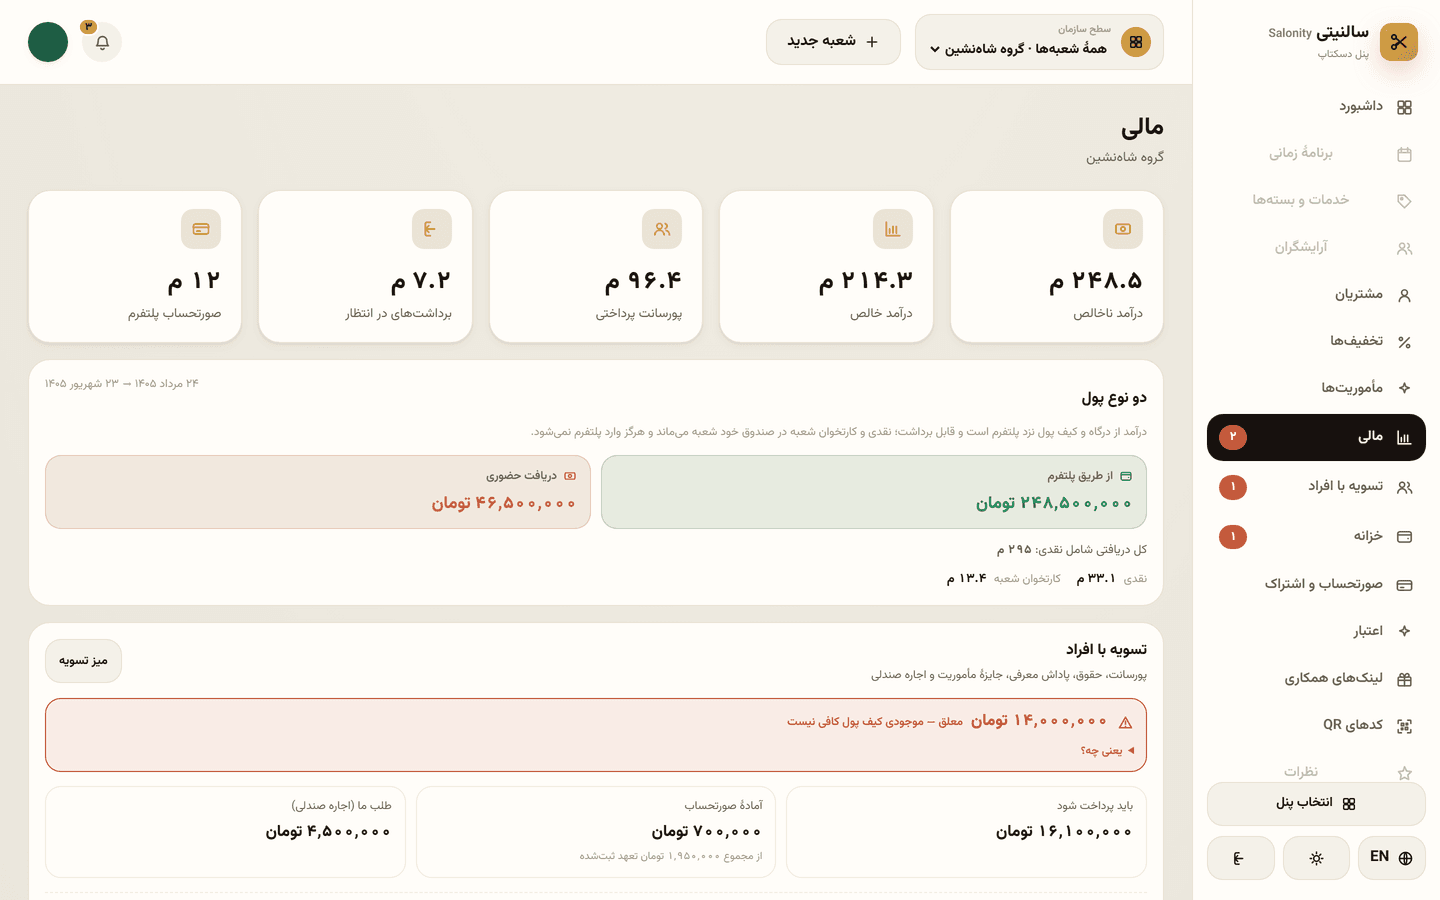1440x900 pixels.
Task: Click the user profile green avatar
Action: [48, 42]
